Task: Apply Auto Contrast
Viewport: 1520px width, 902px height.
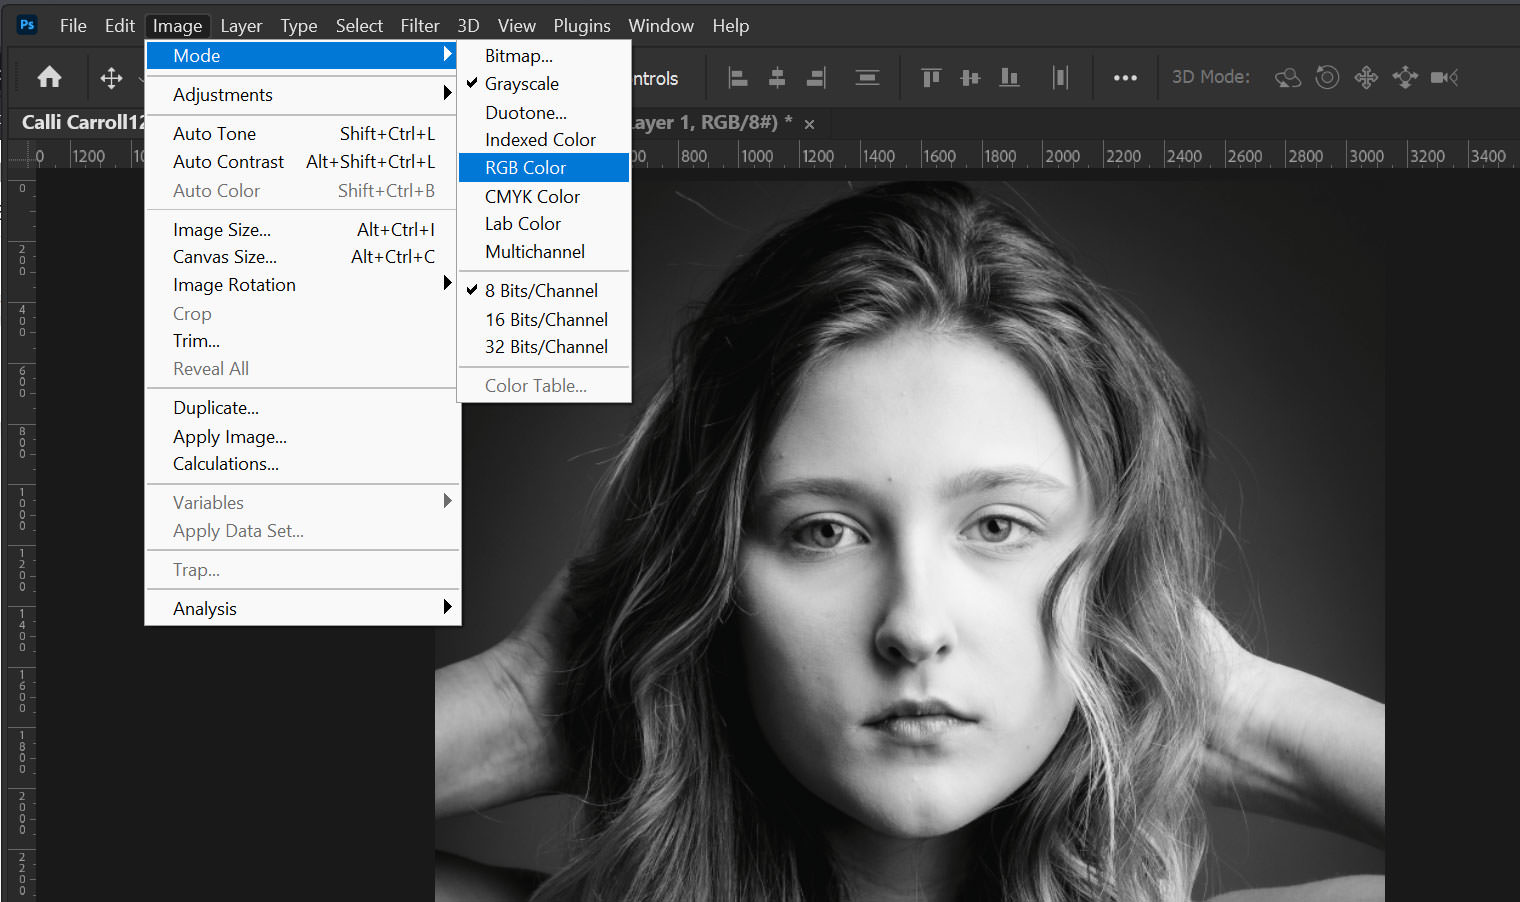Action: pos(301,162)
